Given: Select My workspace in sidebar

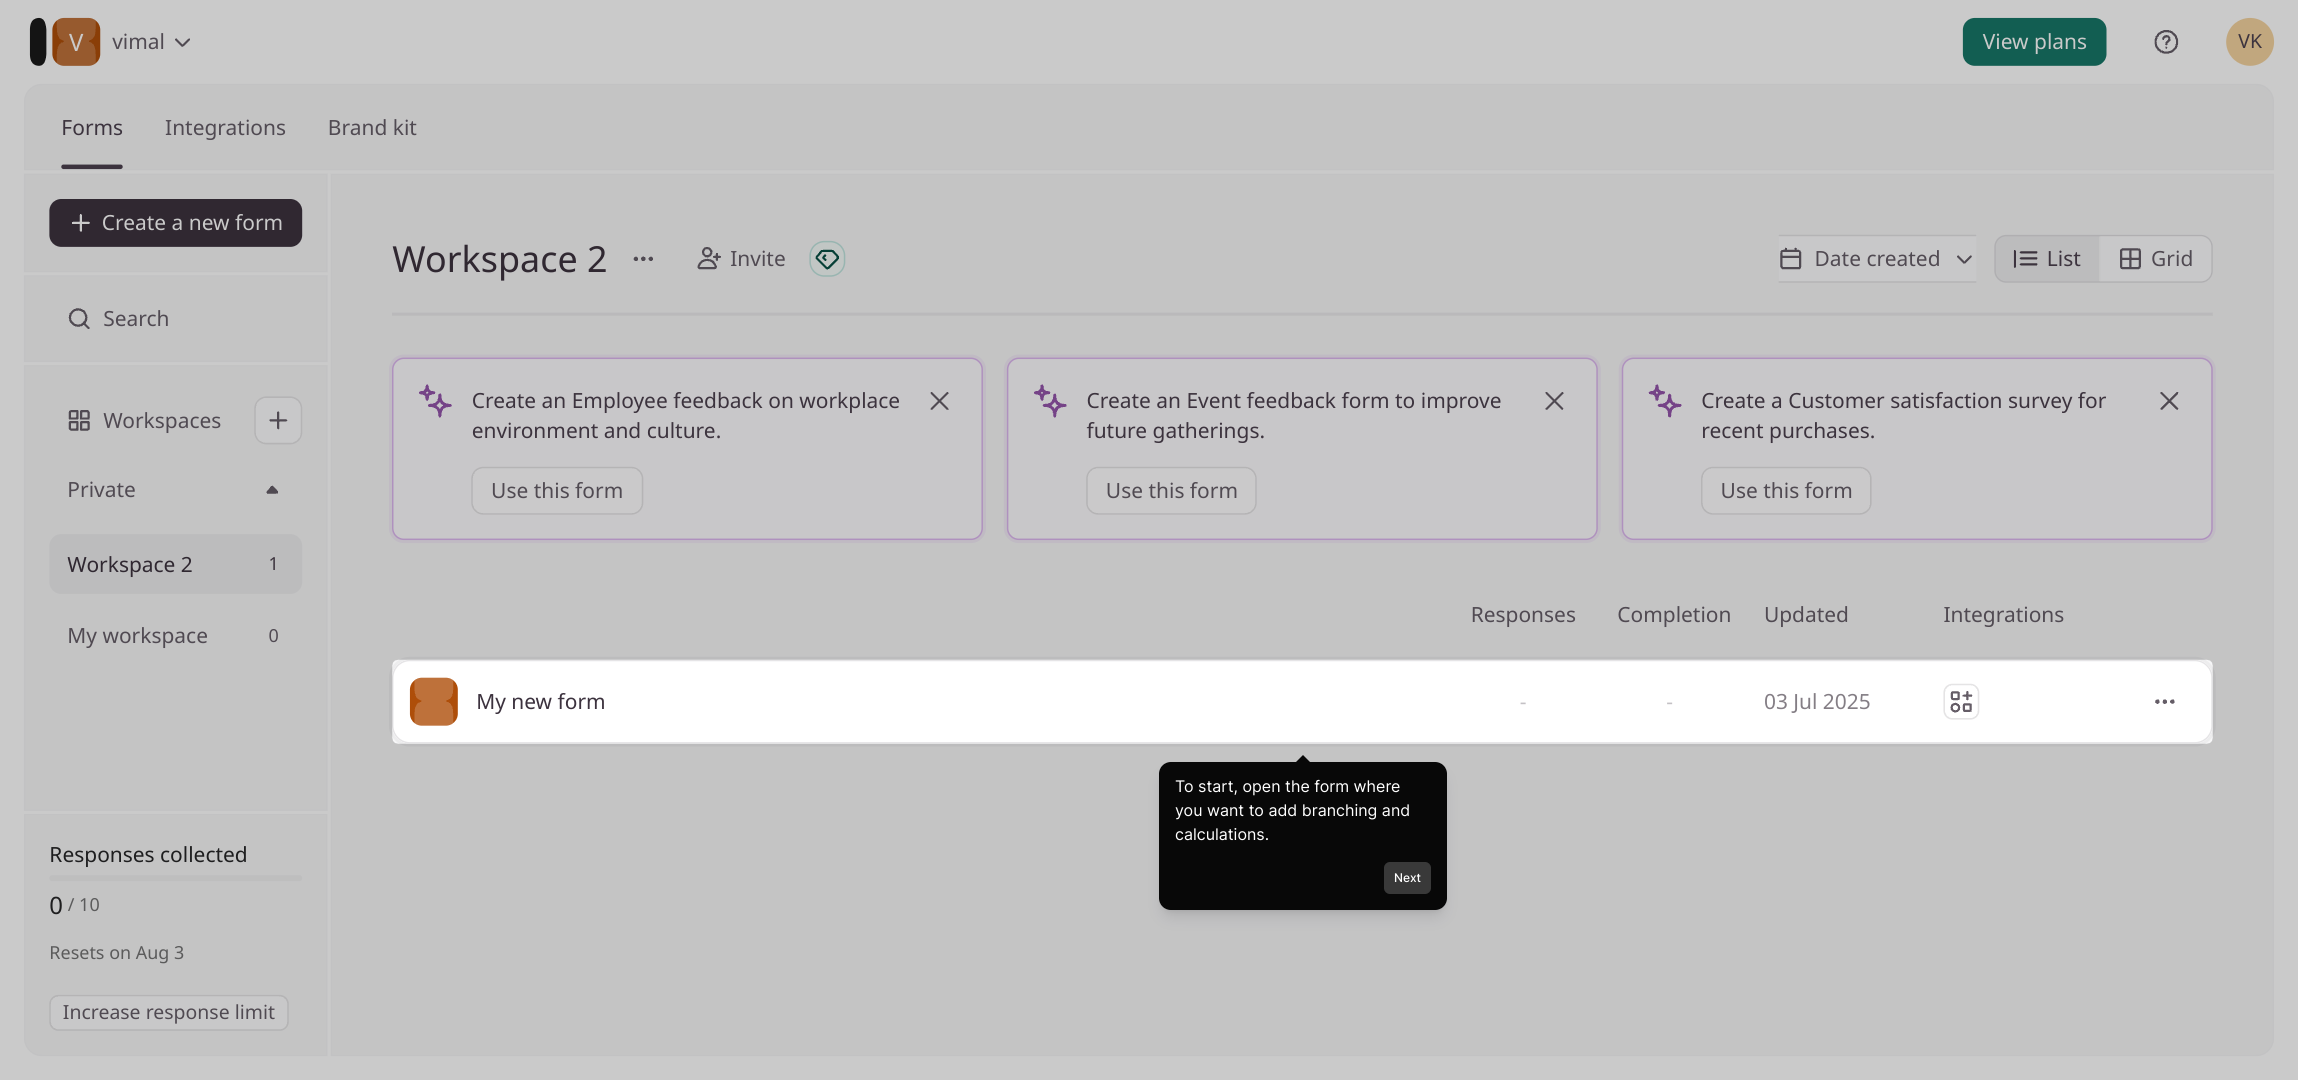Looking at the screenshot, I should pos(176,636).
